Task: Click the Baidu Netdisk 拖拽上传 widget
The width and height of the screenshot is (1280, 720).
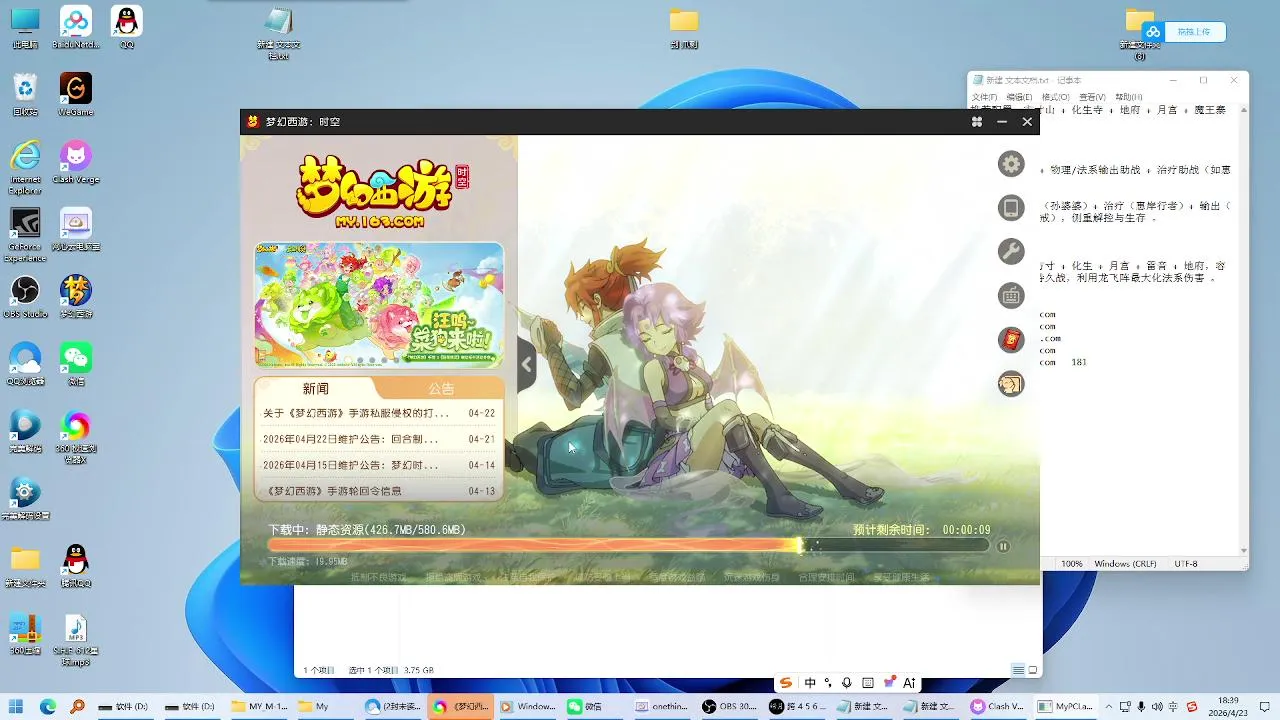Action: [1184, 32]
